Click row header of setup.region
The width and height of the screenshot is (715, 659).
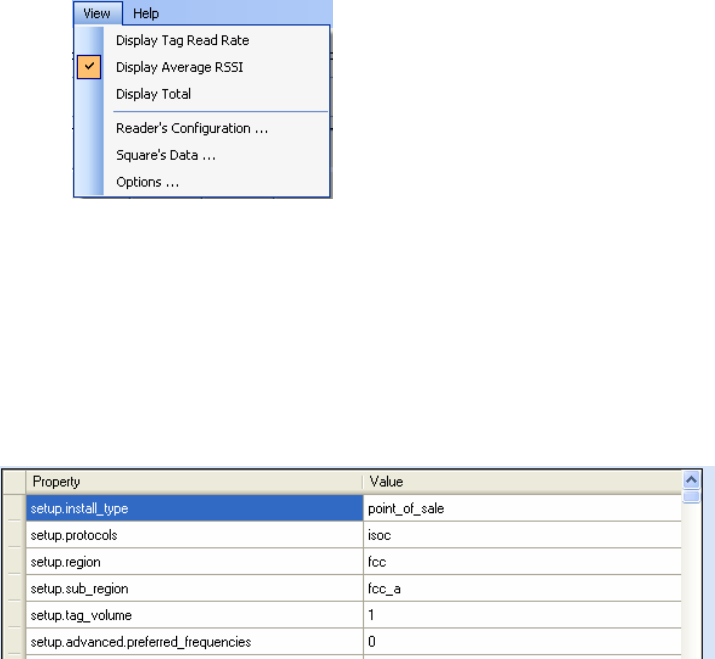[14, 562]
